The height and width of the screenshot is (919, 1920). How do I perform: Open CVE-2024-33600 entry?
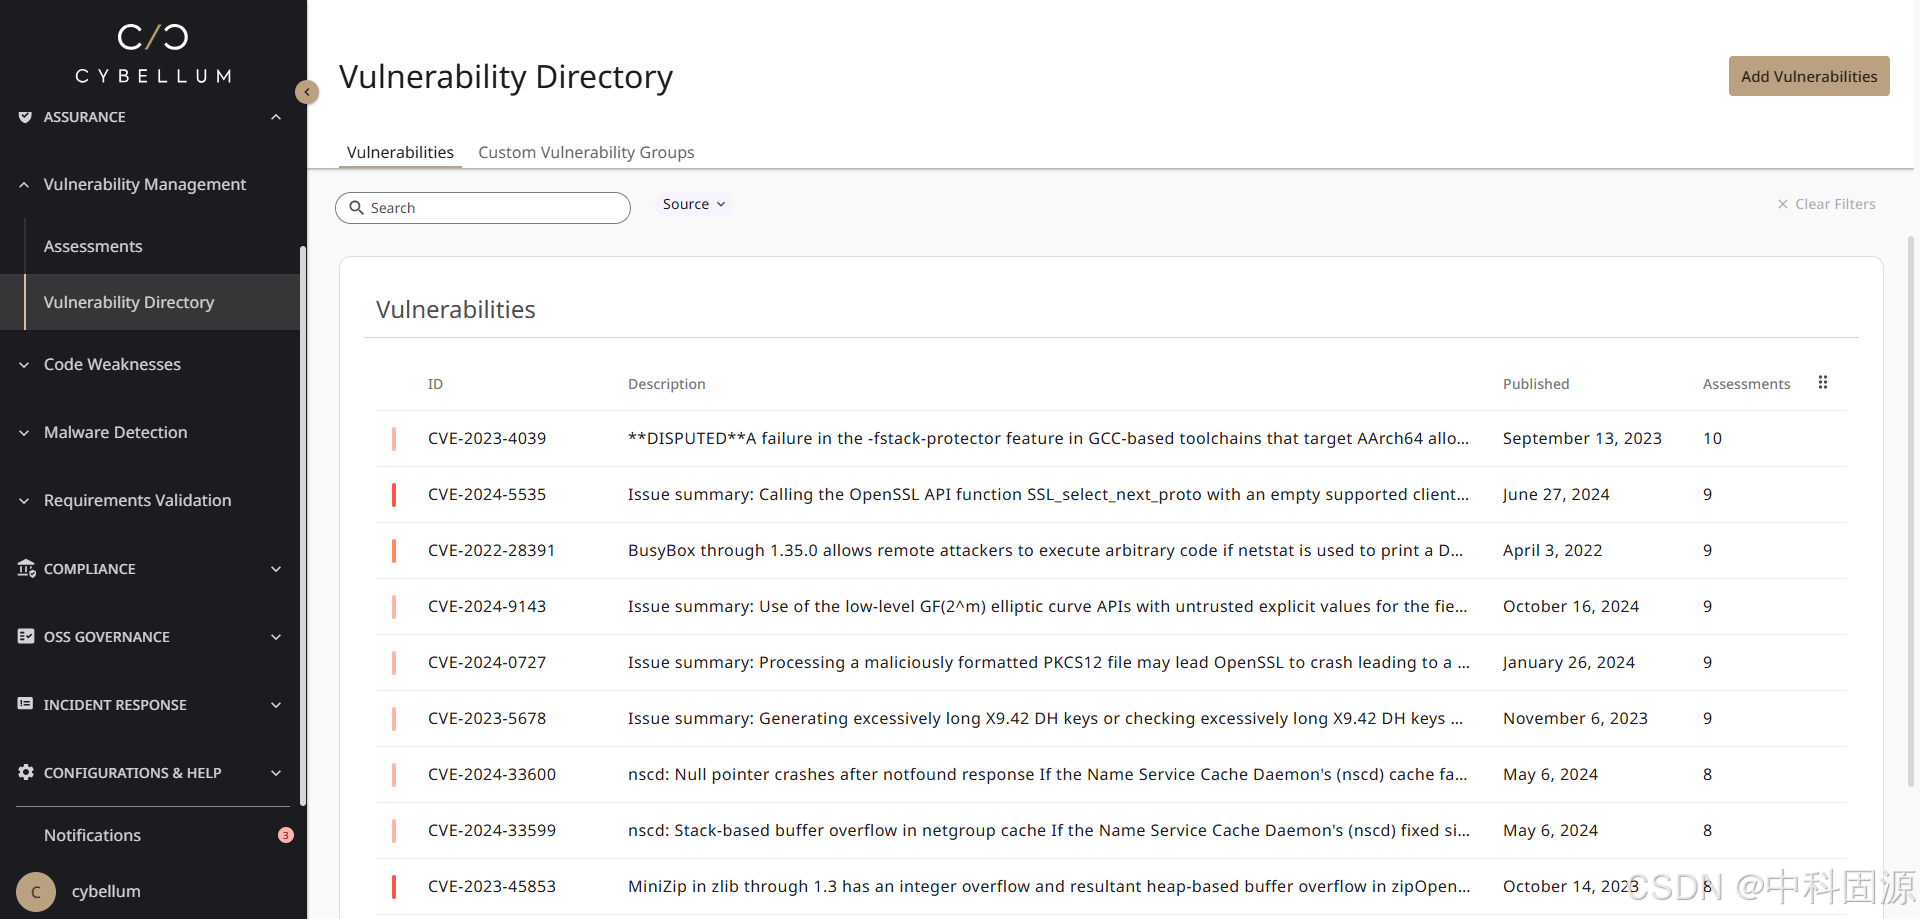coord(492,774)
